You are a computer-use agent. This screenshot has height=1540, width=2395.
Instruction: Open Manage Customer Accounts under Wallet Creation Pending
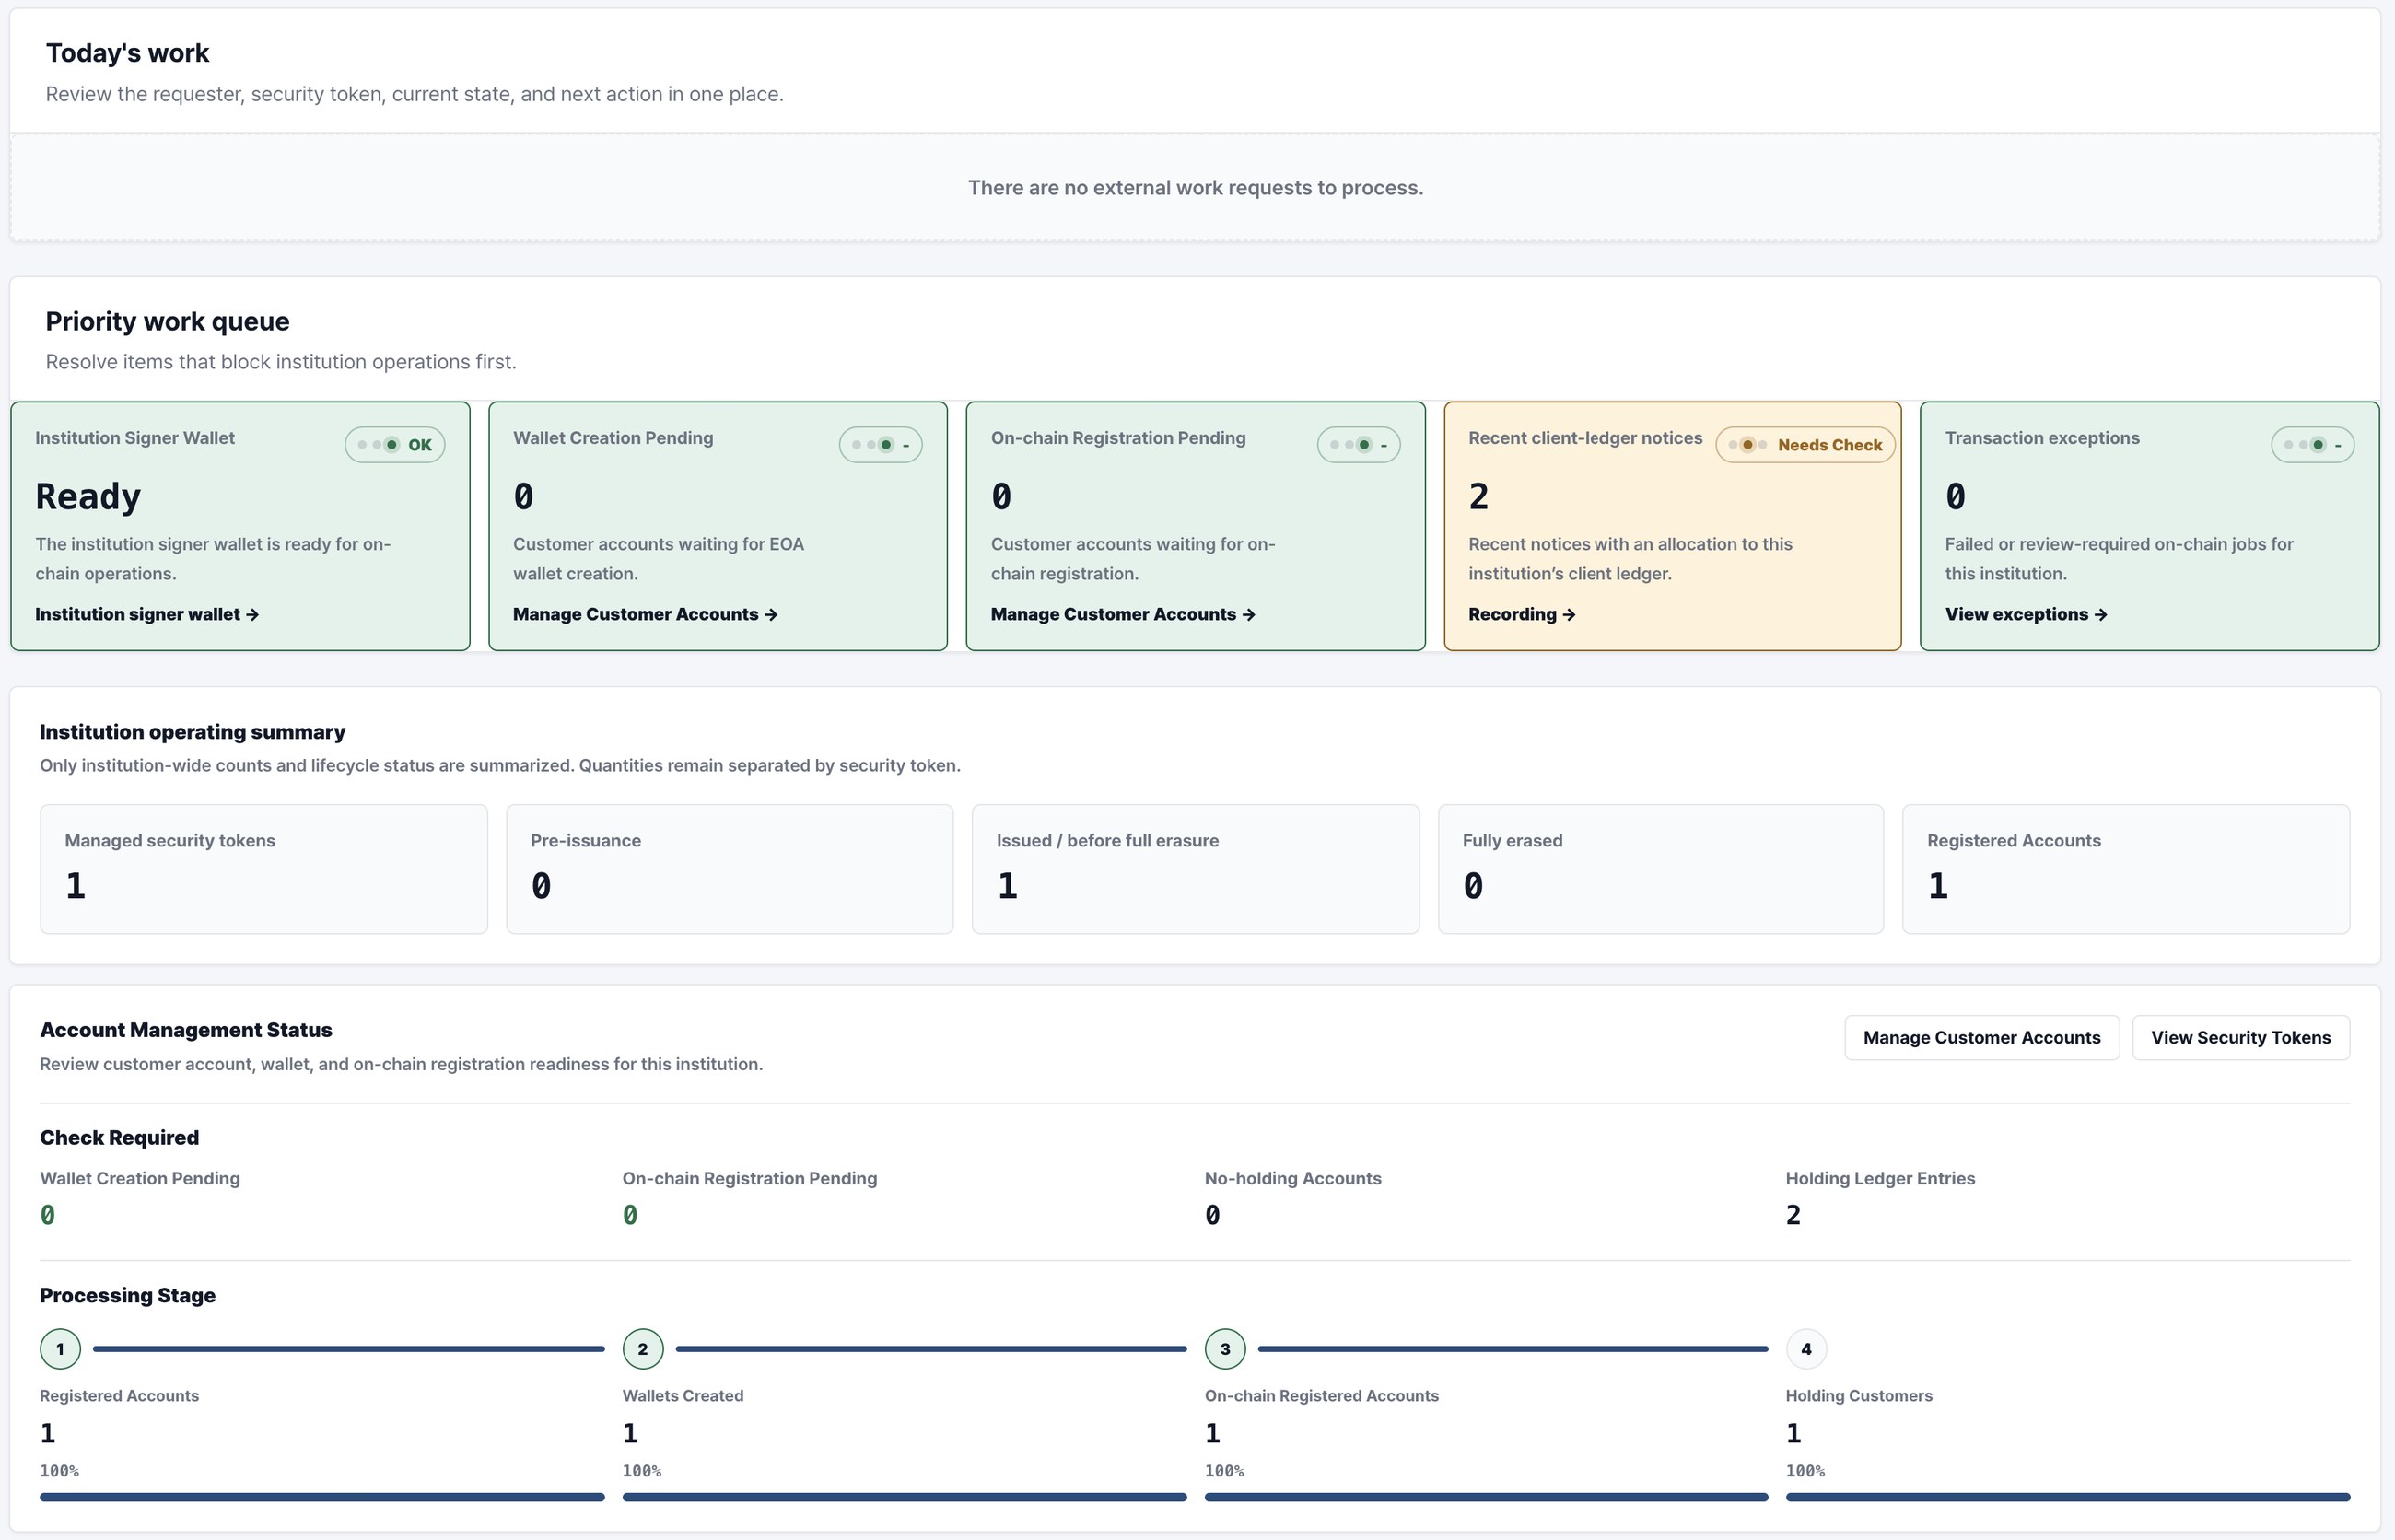click(x=645, y=614)
